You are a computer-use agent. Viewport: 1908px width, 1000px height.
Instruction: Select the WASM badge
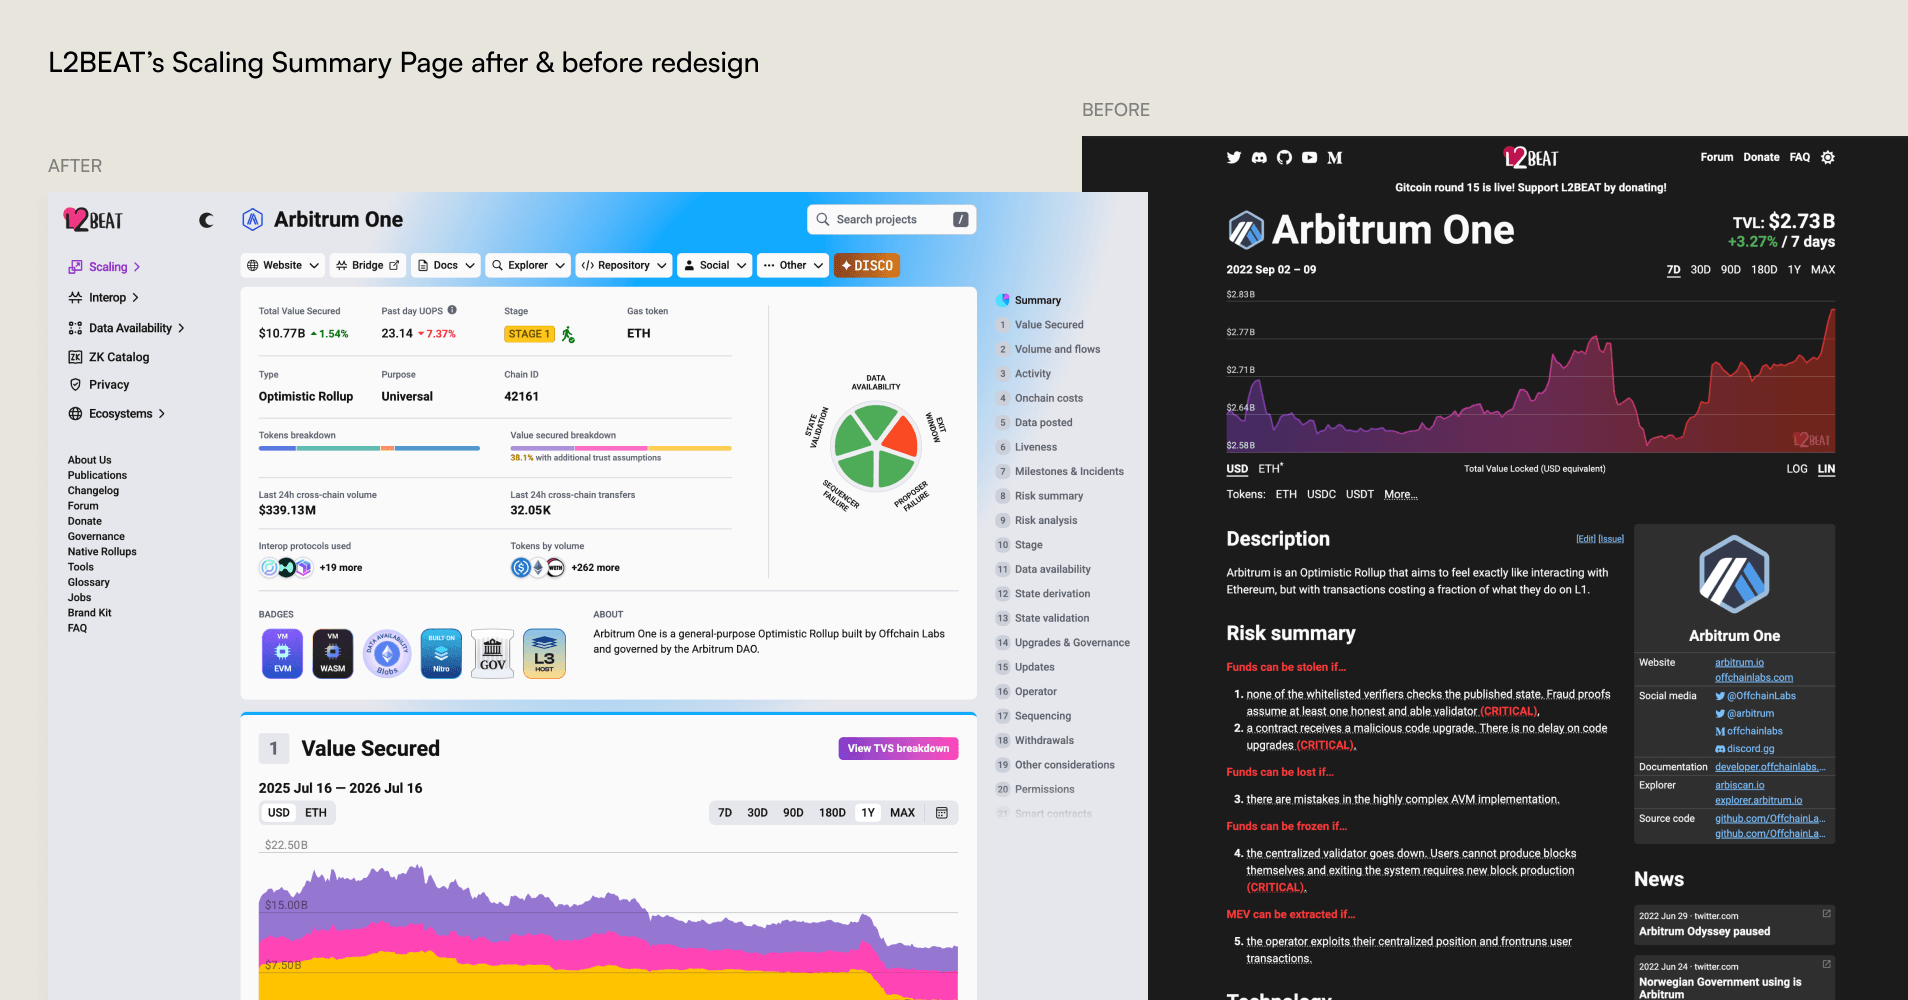333,654
